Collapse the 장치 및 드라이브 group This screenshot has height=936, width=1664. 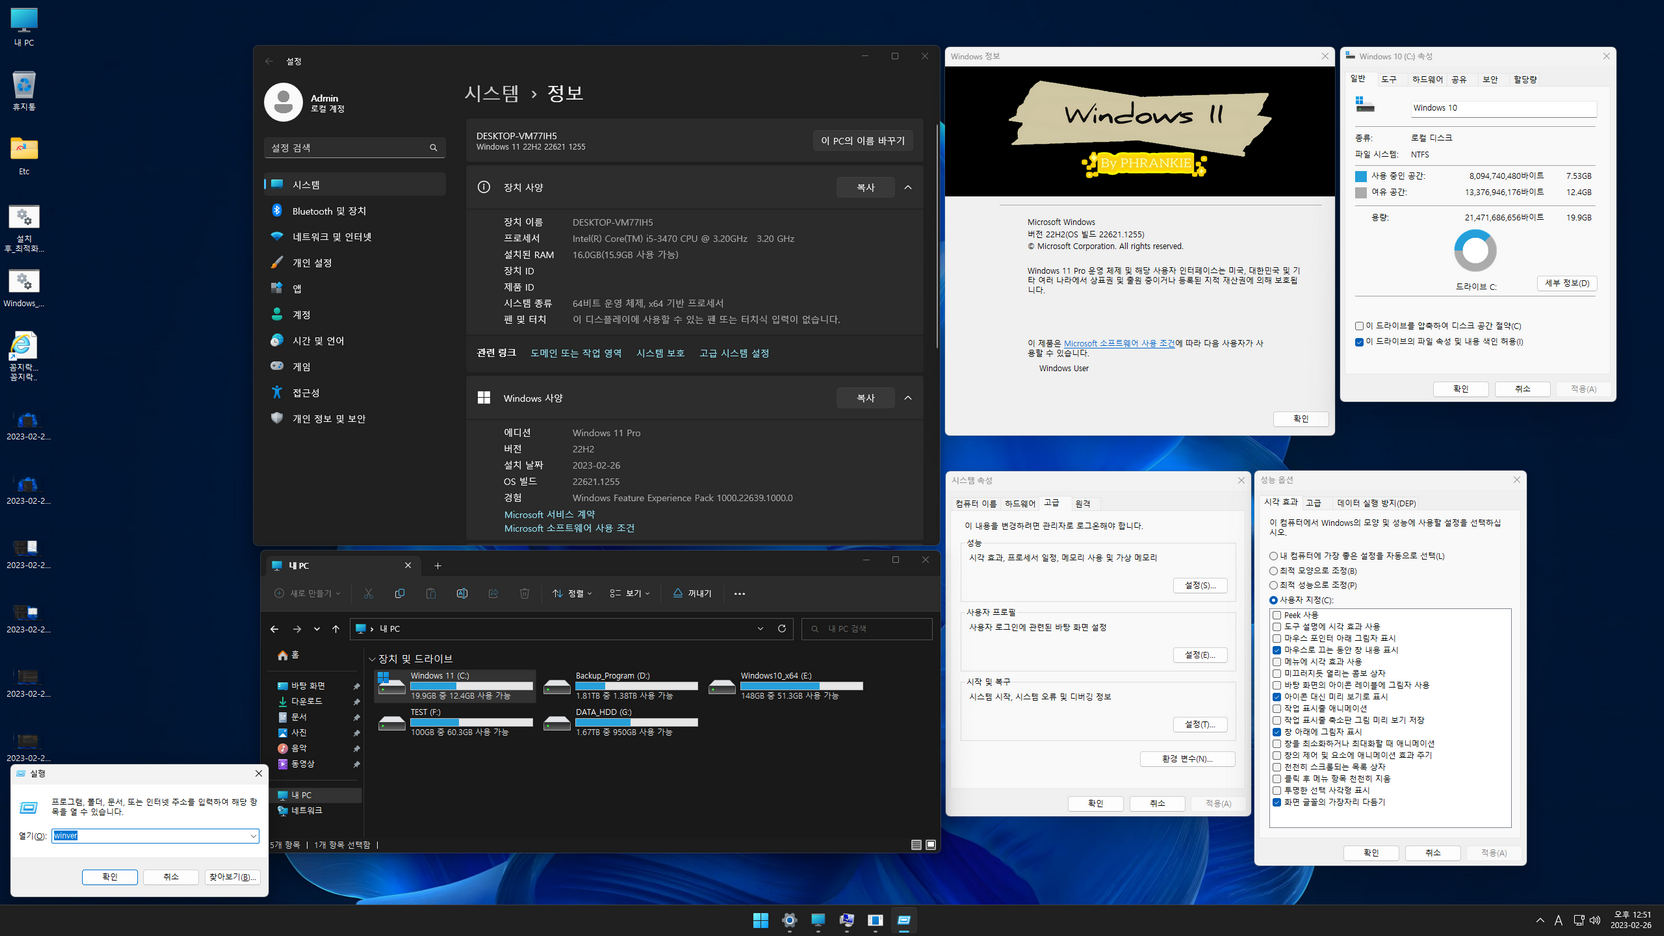(x=372, y=659)
